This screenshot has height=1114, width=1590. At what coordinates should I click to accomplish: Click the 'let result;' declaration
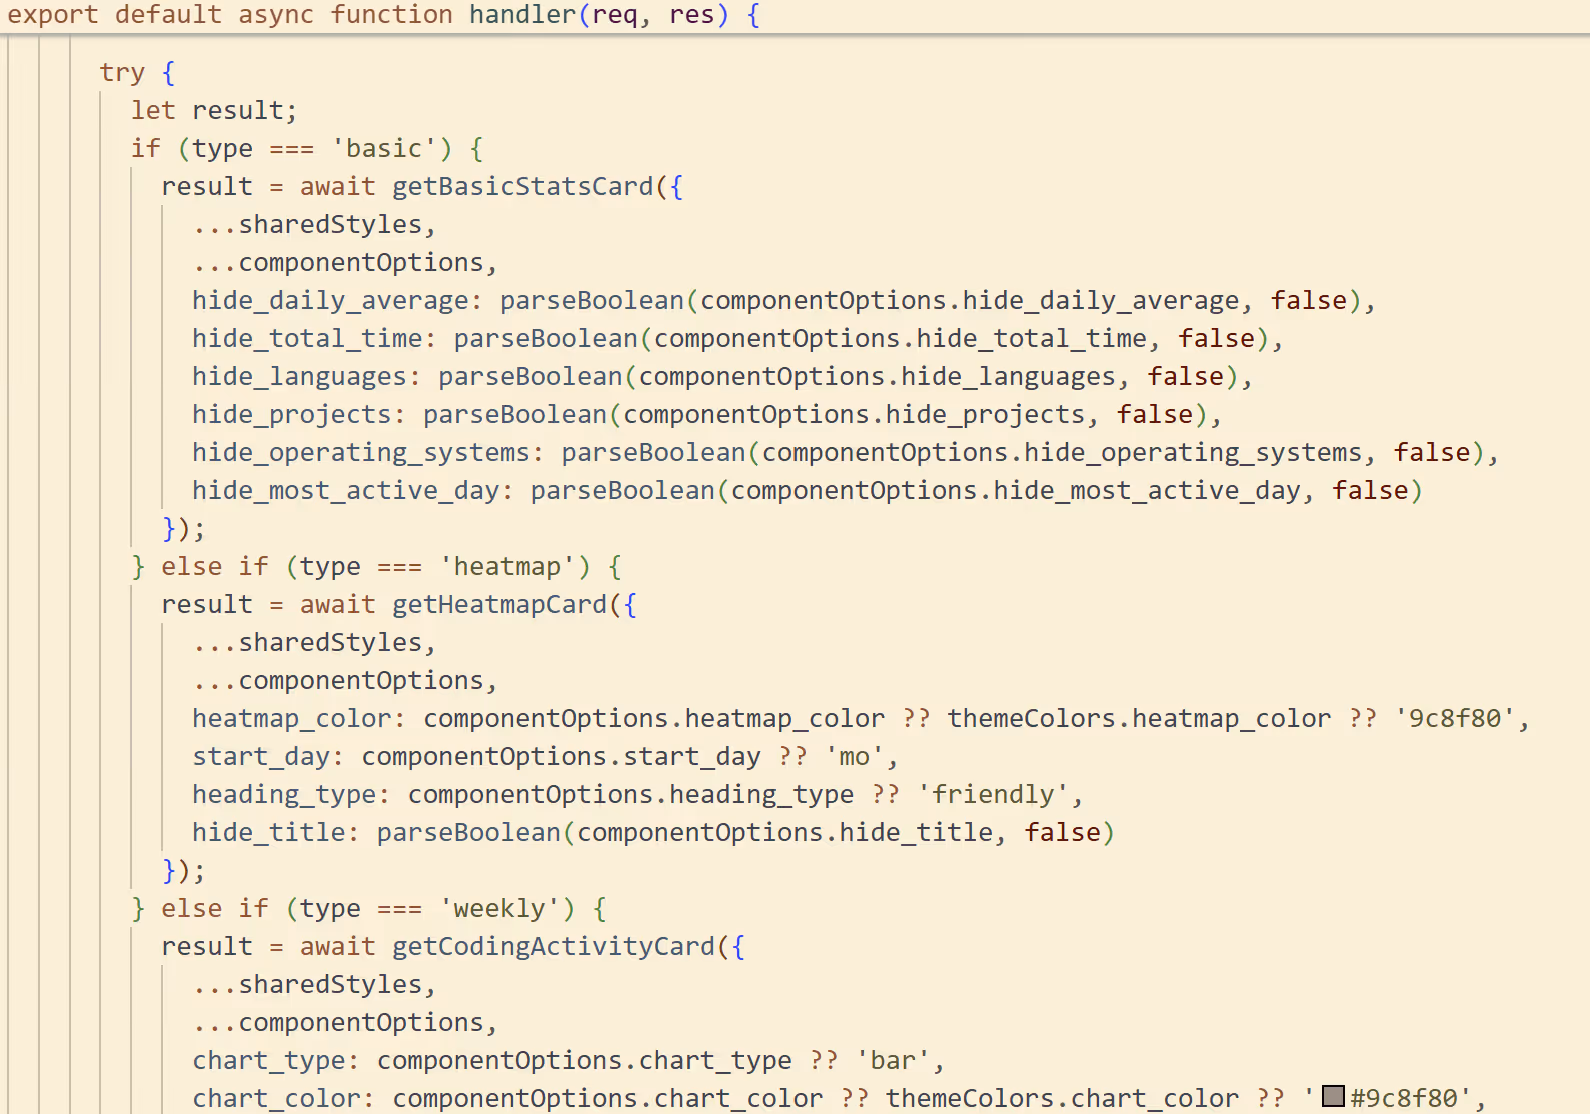click(x=214, y=111)
